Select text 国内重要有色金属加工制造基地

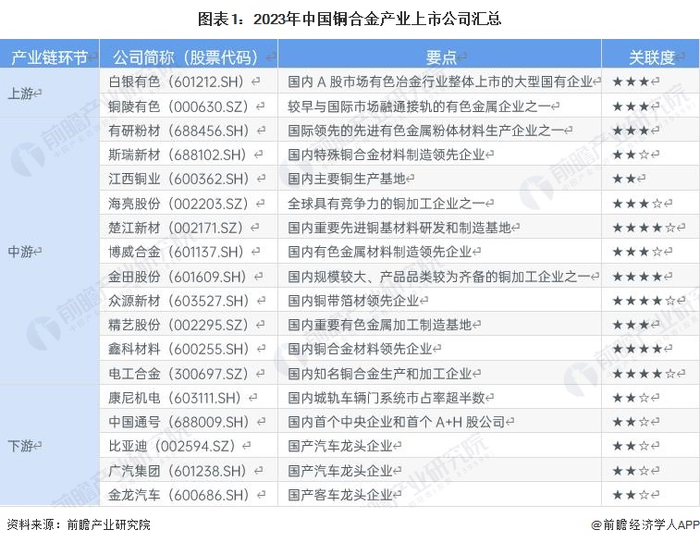coord(380,325)
